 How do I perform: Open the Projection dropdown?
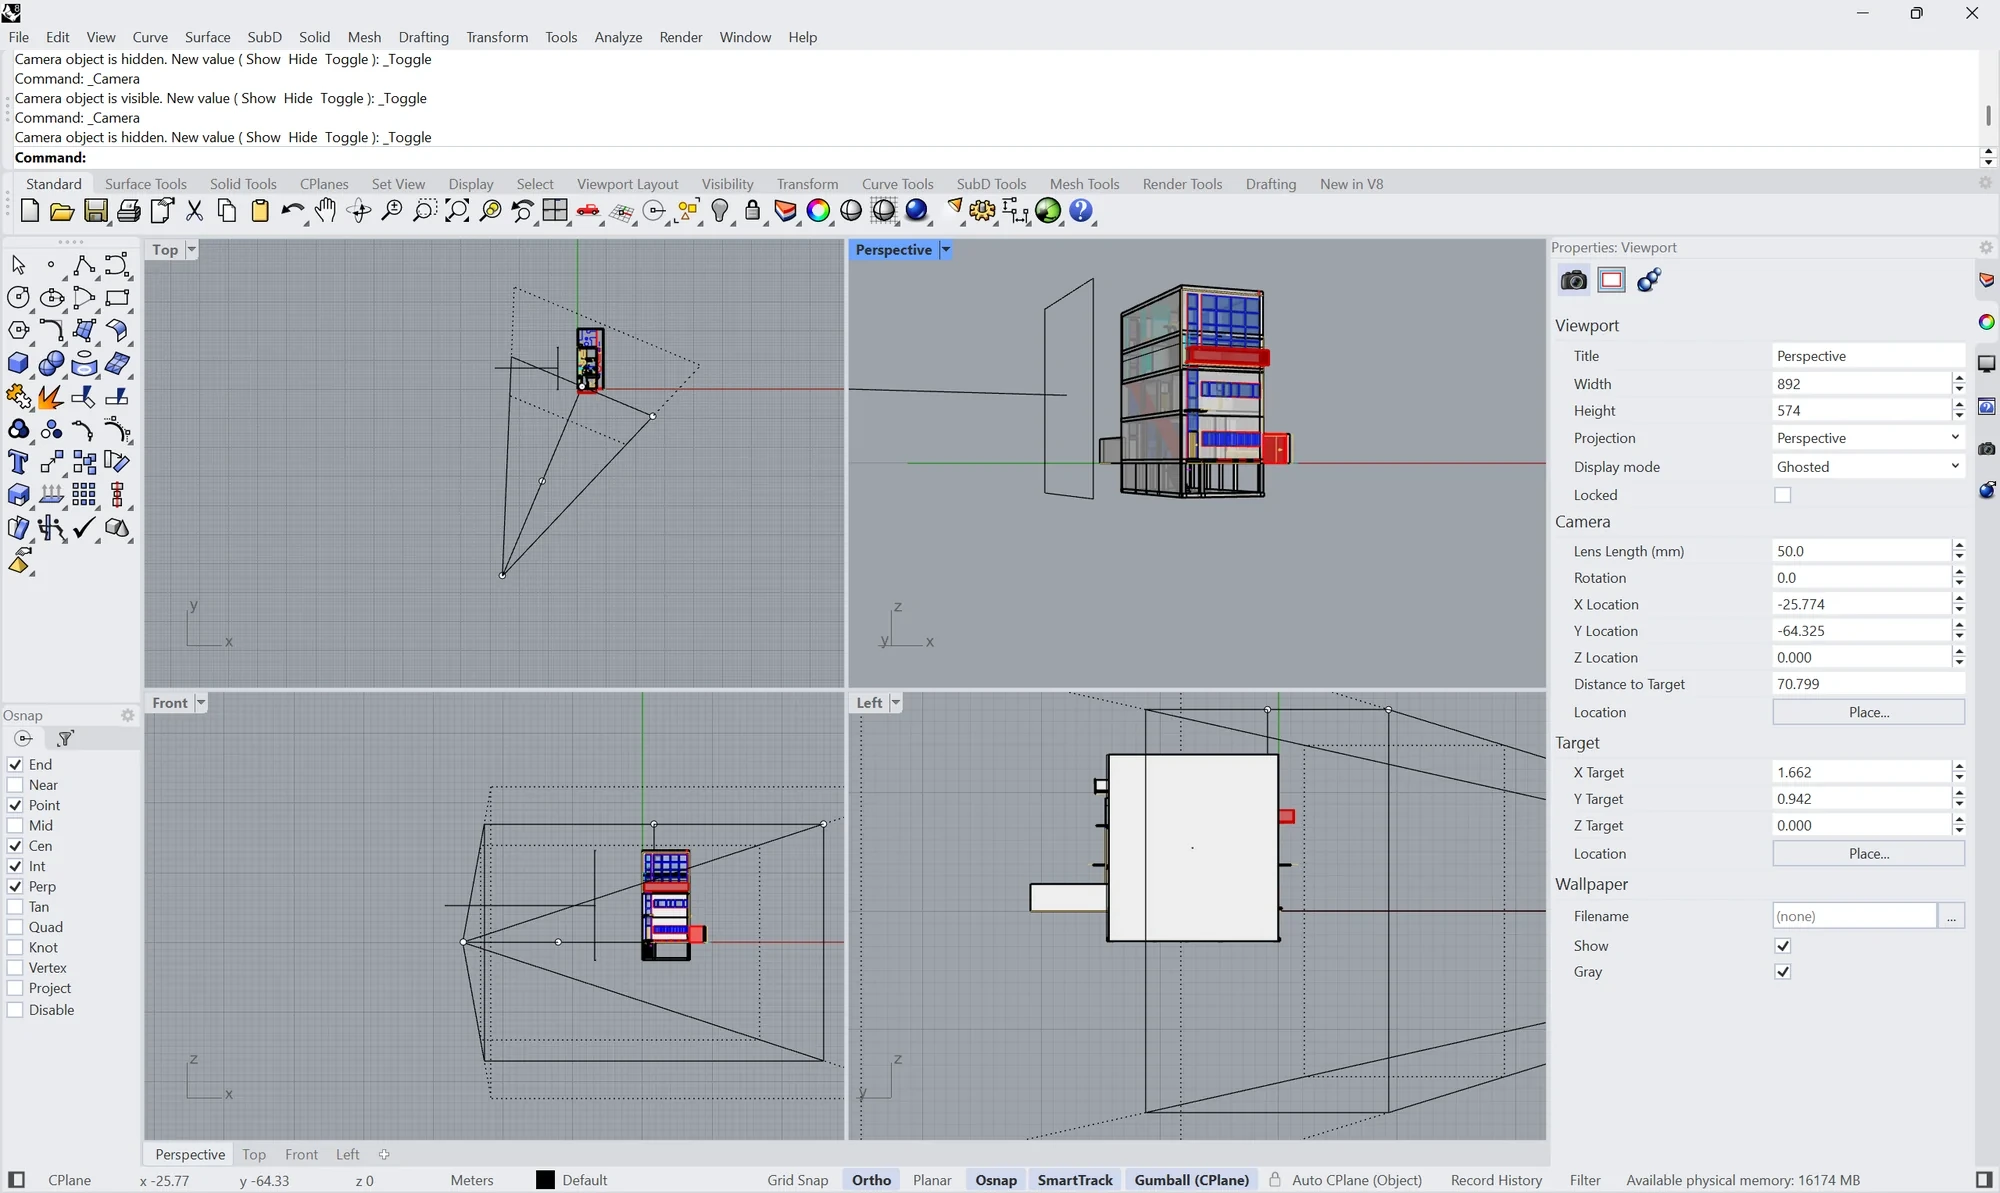pyautogui.click(x=1868, y=438)
